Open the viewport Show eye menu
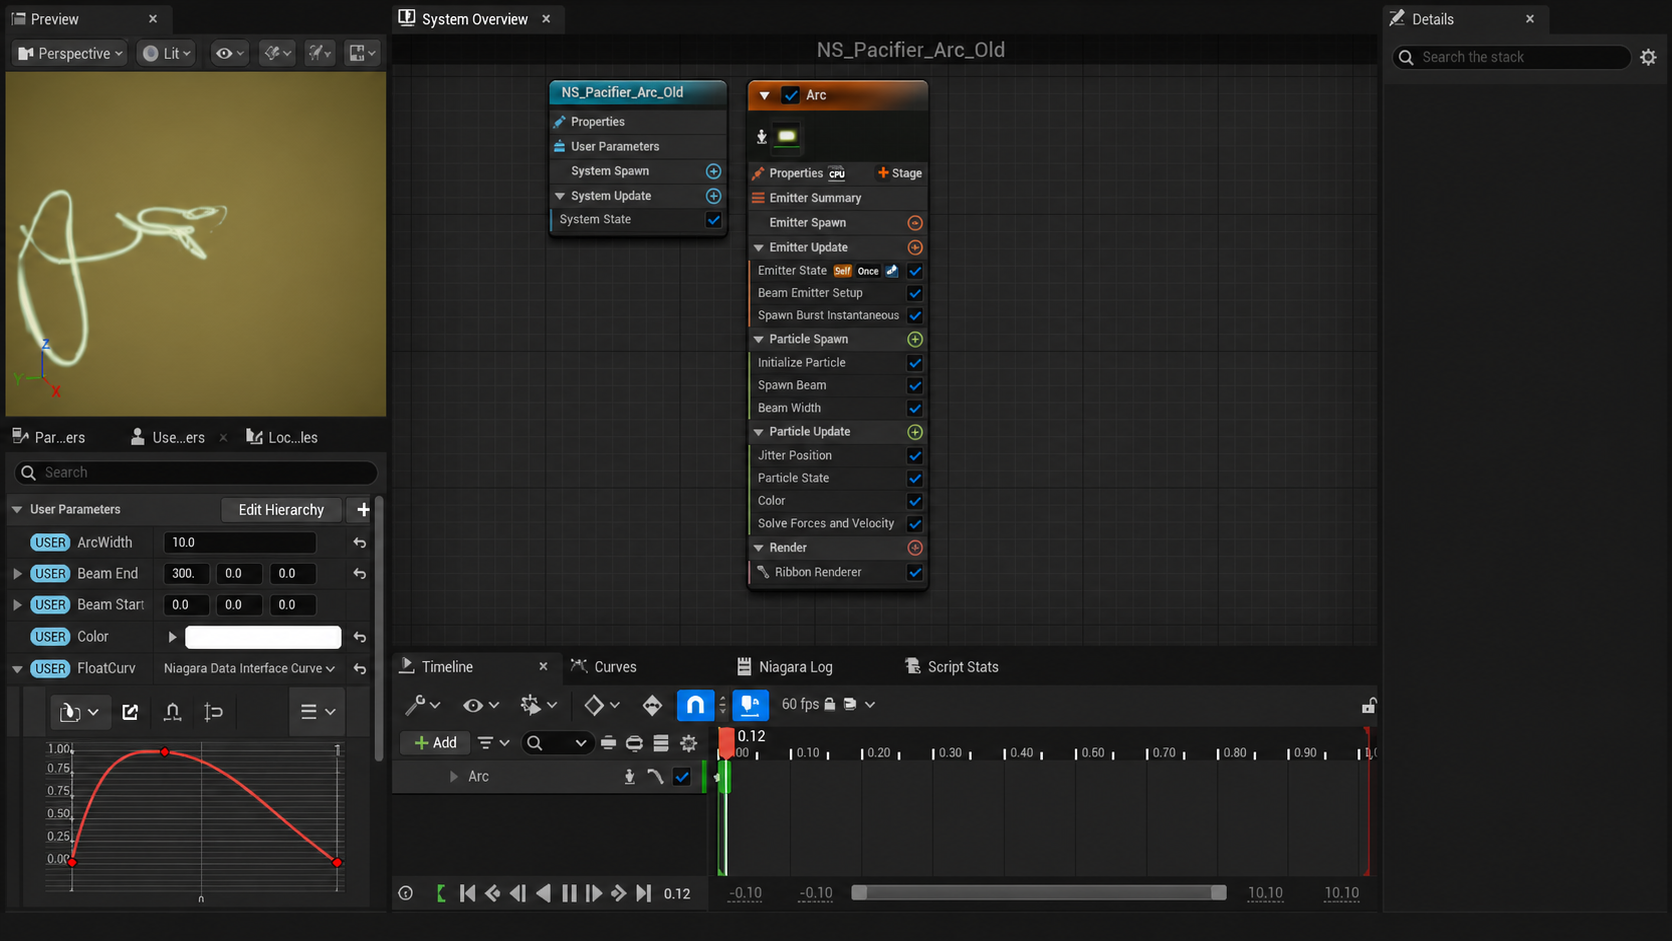1672x941 pixels. [x=229, y=53]
